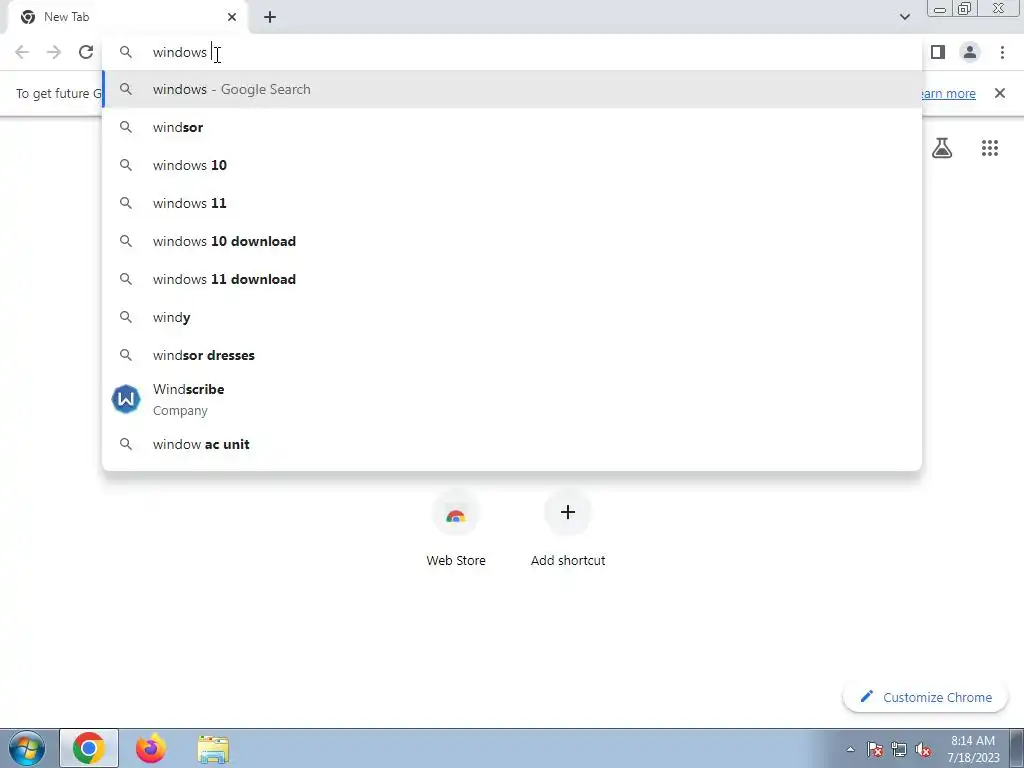The height and width of the screenshot is (768, 1024).
Task: Close the New Tab tab
Action: [232, 17]
